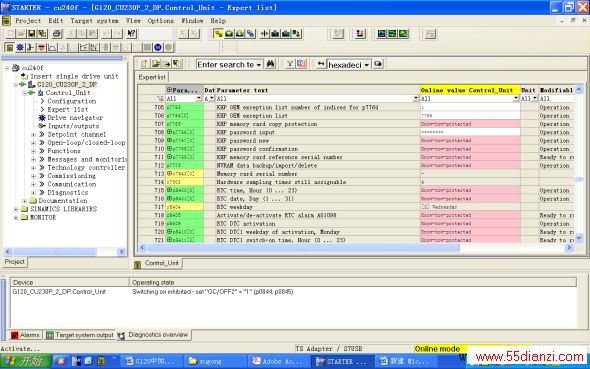590x369 pixels.
Task: Click the first icon on expert list toolbar
Action: (x=144, y=64)
